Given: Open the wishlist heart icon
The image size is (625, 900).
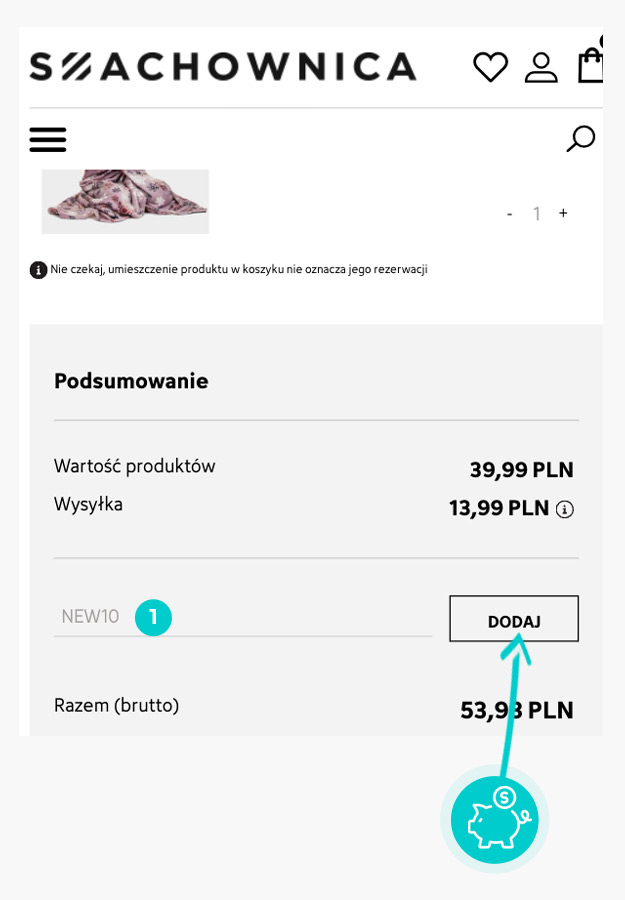Looking at the screenshot, I should [490, 67].
